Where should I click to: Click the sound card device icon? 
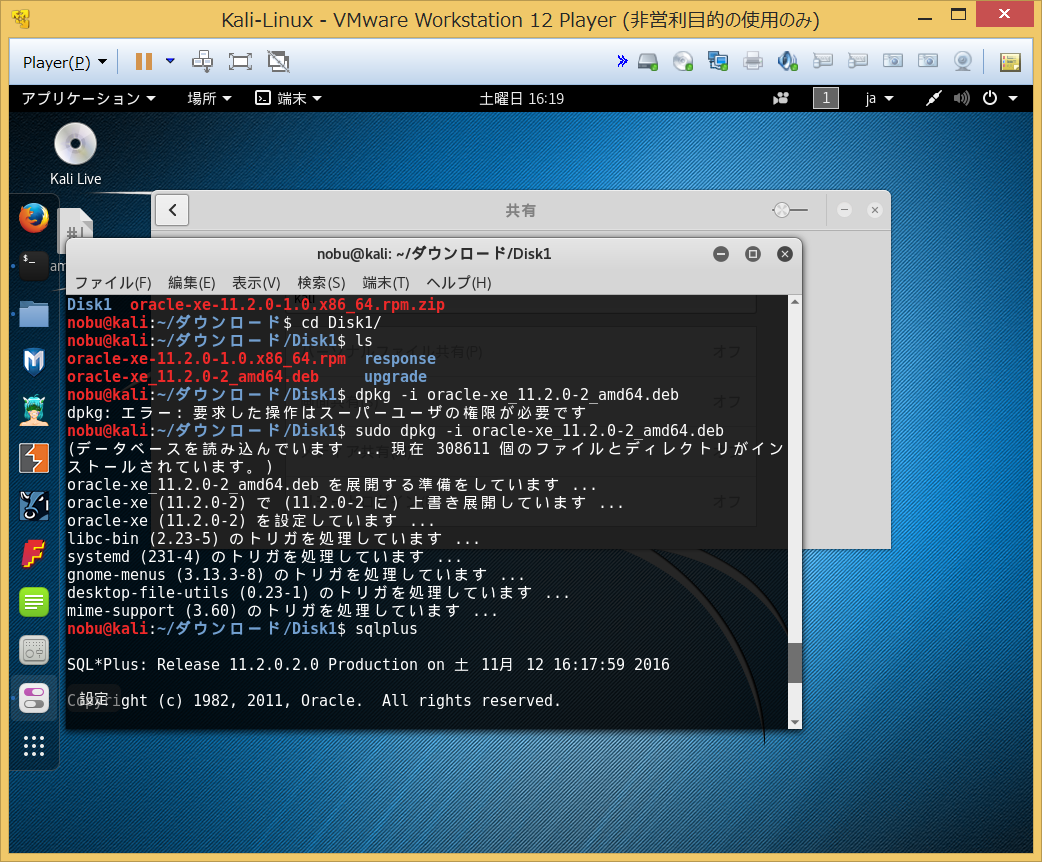[x=787, y=62]
